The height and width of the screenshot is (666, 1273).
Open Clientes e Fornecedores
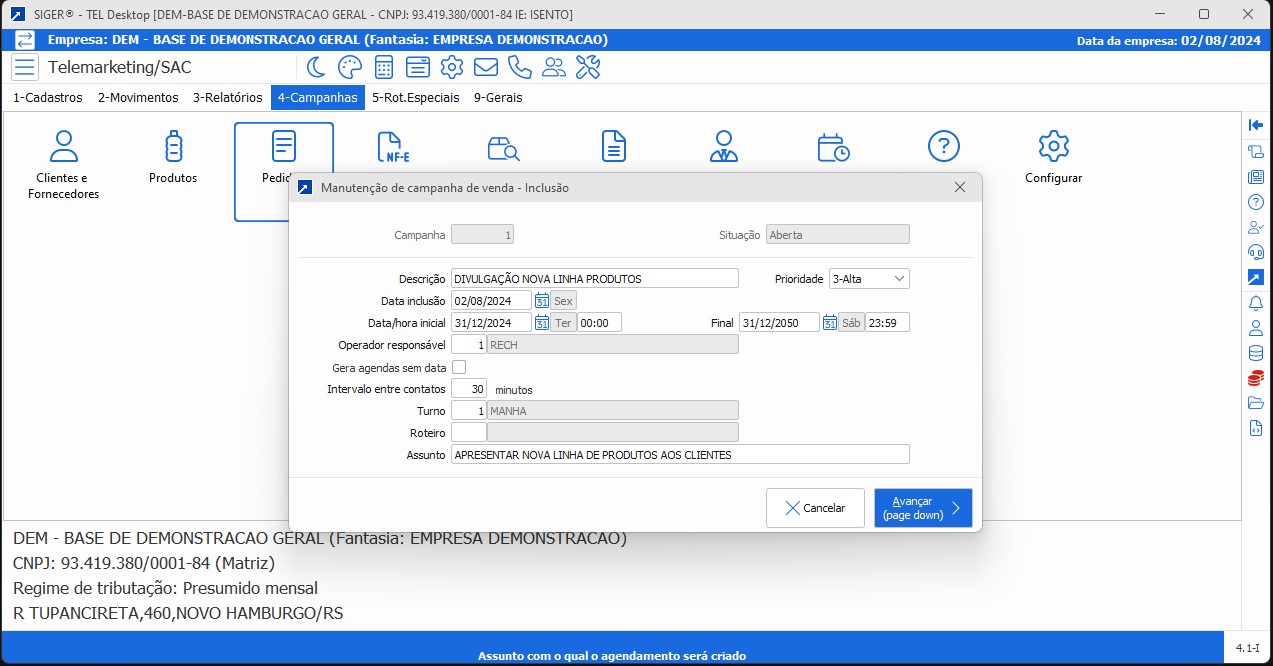tap(63, 165)
